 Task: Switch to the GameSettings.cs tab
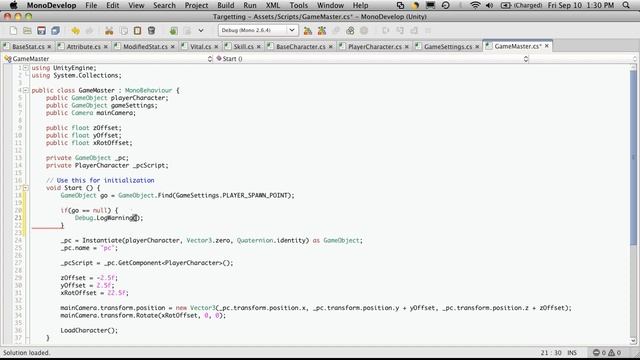click(447, 47)
